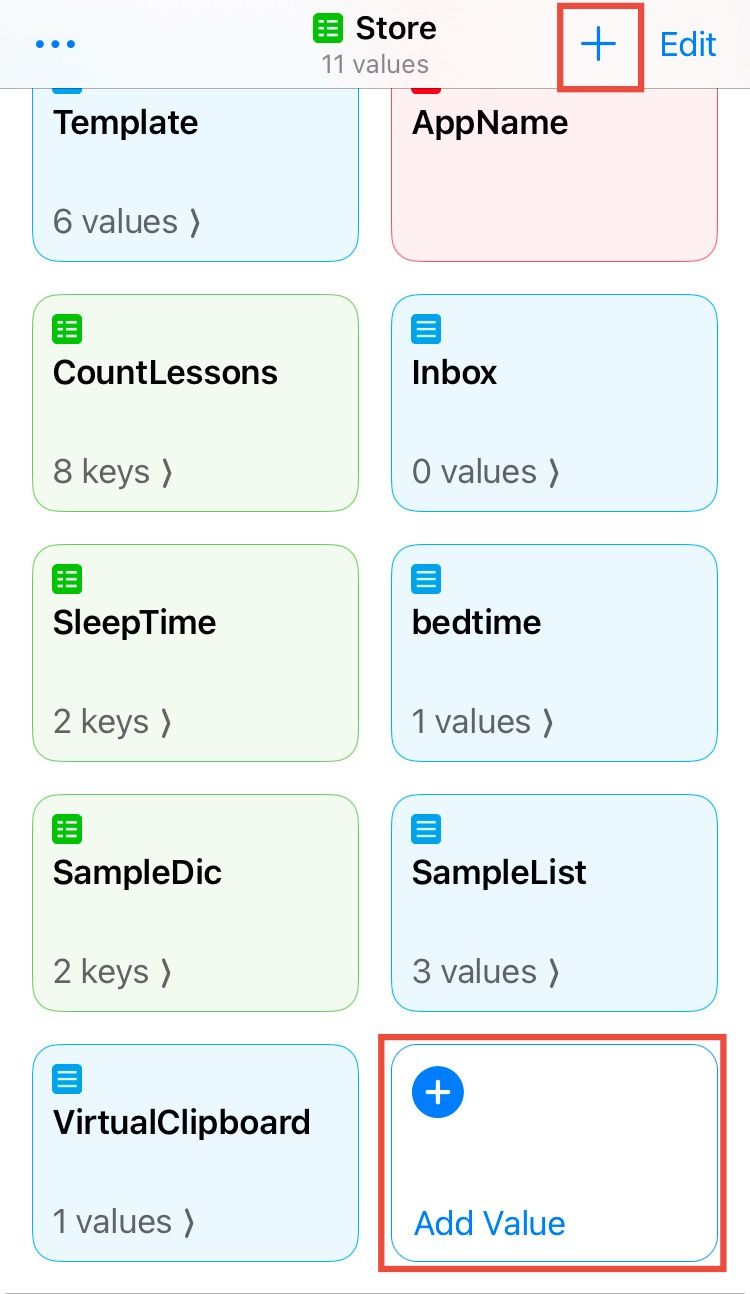Viewport: 750px width, 1294px height.
Task: Expand CountLessons' 8 keys chevron
Action: (167, 472)
